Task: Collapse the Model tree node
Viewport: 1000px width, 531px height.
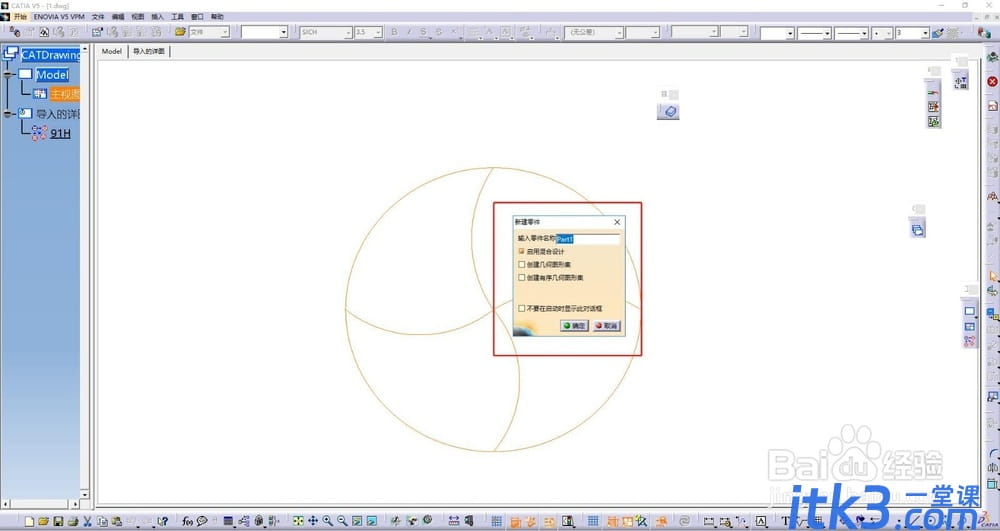Action: tap(8, 75)
